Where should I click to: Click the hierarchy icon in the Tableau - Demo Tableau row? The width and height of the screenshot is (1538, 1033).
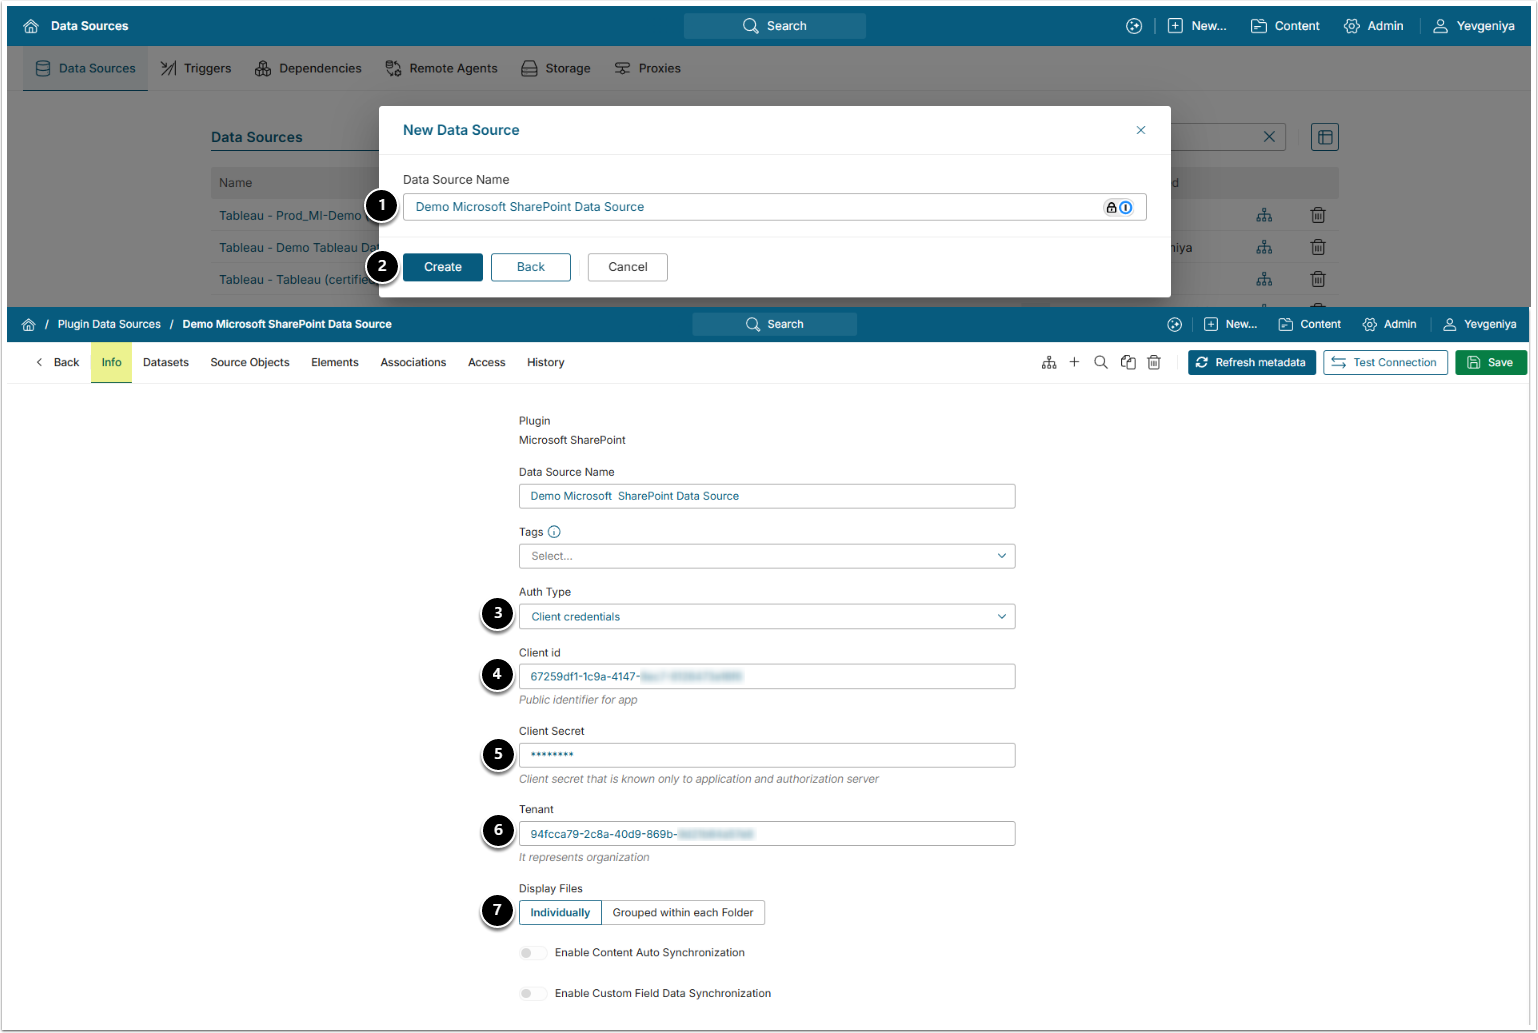[x=1265, y=247]
